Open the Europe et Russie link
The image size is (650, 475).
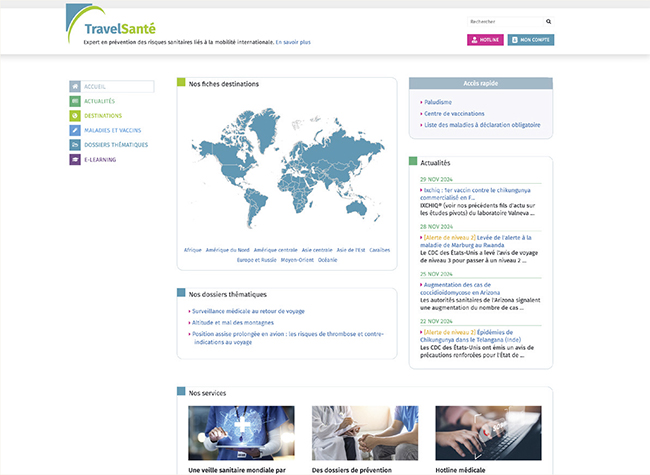coord(257,260)
